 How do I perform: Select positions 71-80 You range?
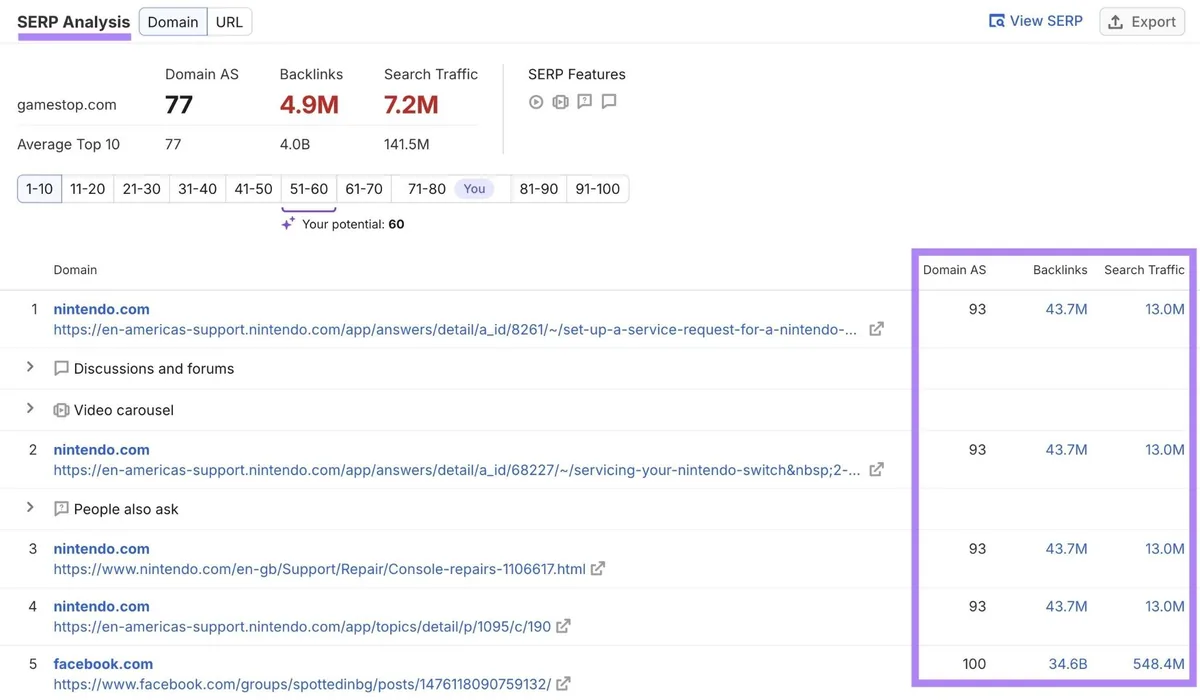[x=451, y=189]
